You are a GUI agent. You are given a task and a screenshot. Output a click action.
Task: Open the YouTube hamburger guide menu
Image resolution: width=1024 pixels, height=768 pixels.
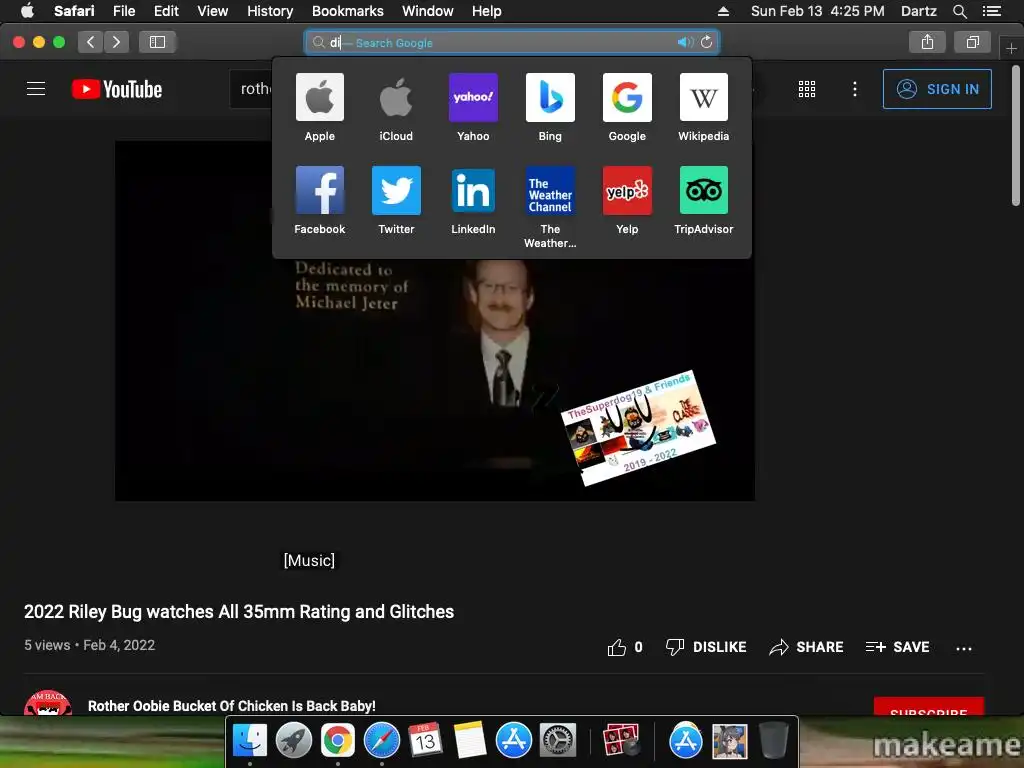click(x=36, y=89)
